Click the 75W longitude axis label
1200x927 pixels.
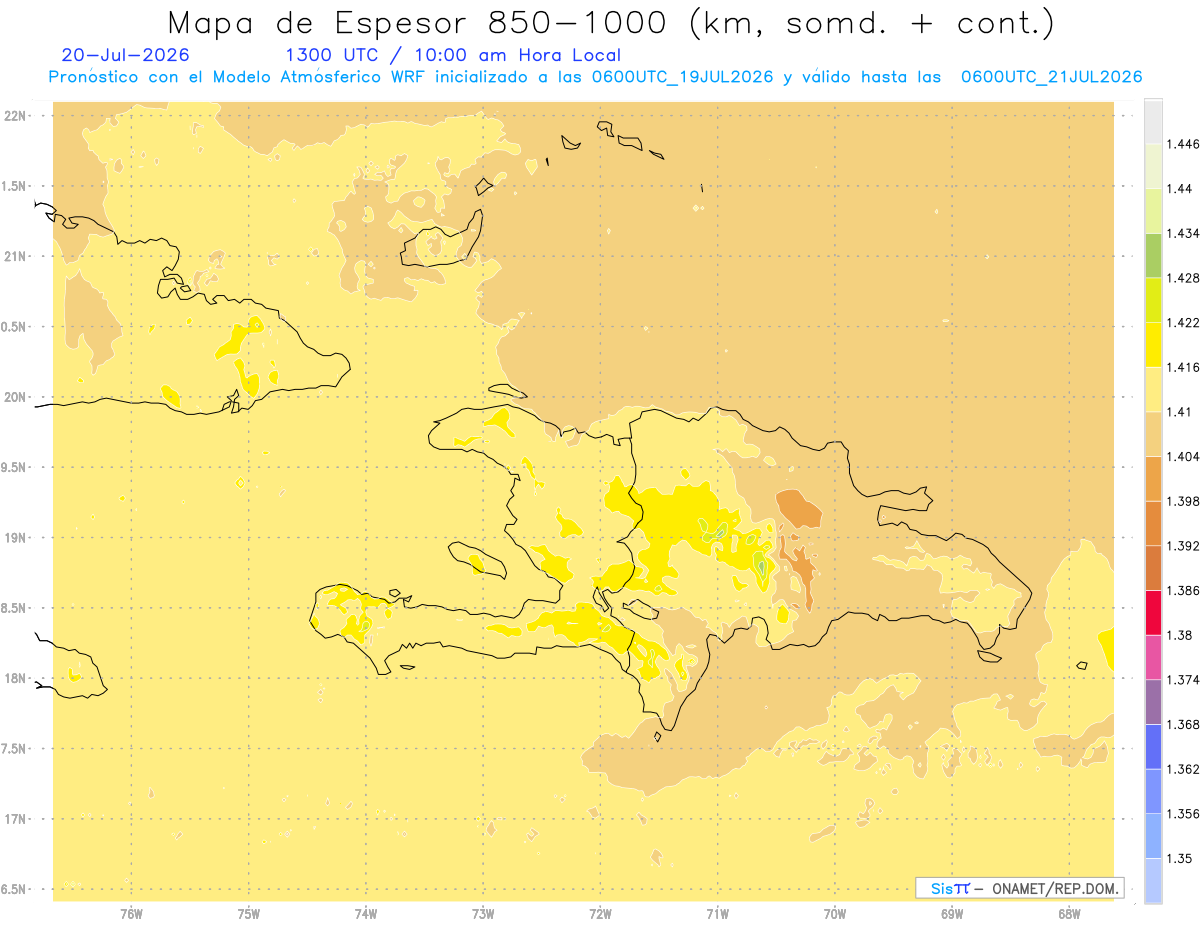pyautogui.click(x=249, y=913)
